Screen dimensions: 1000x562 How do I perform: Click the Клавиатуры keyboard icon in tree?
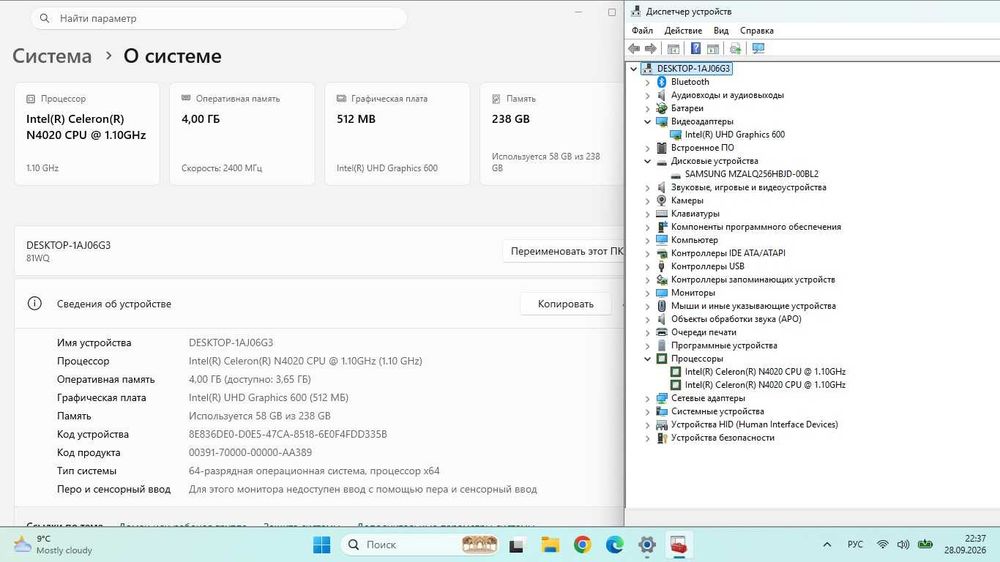[661, 214]
